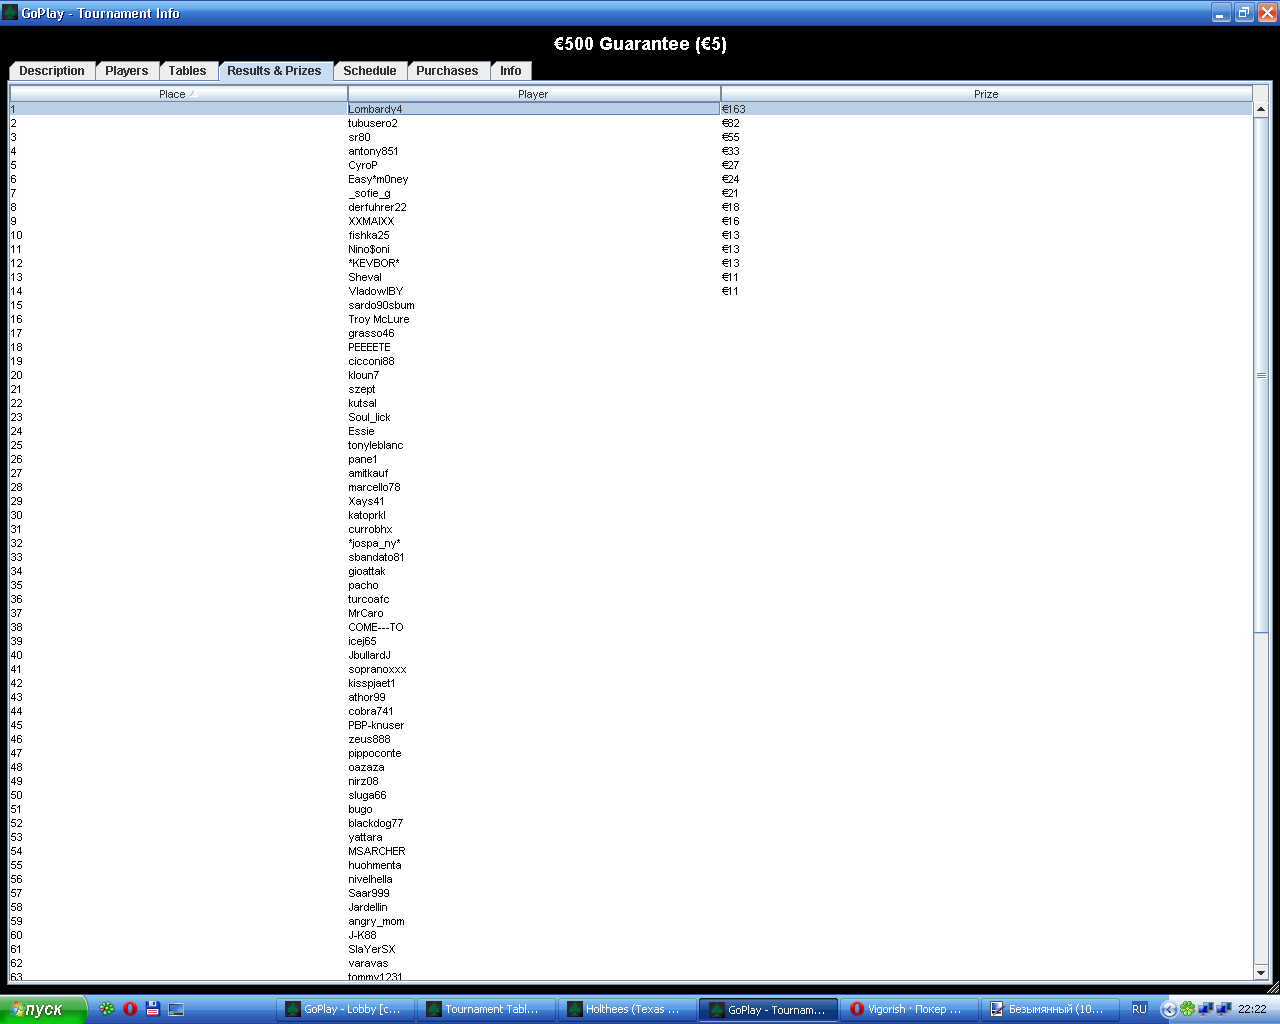Image resolution: width=1280 pixels, height=1024 pixels.
Task: Open the Windows Start (пуск) button
Action: (x=43, y=1009)
